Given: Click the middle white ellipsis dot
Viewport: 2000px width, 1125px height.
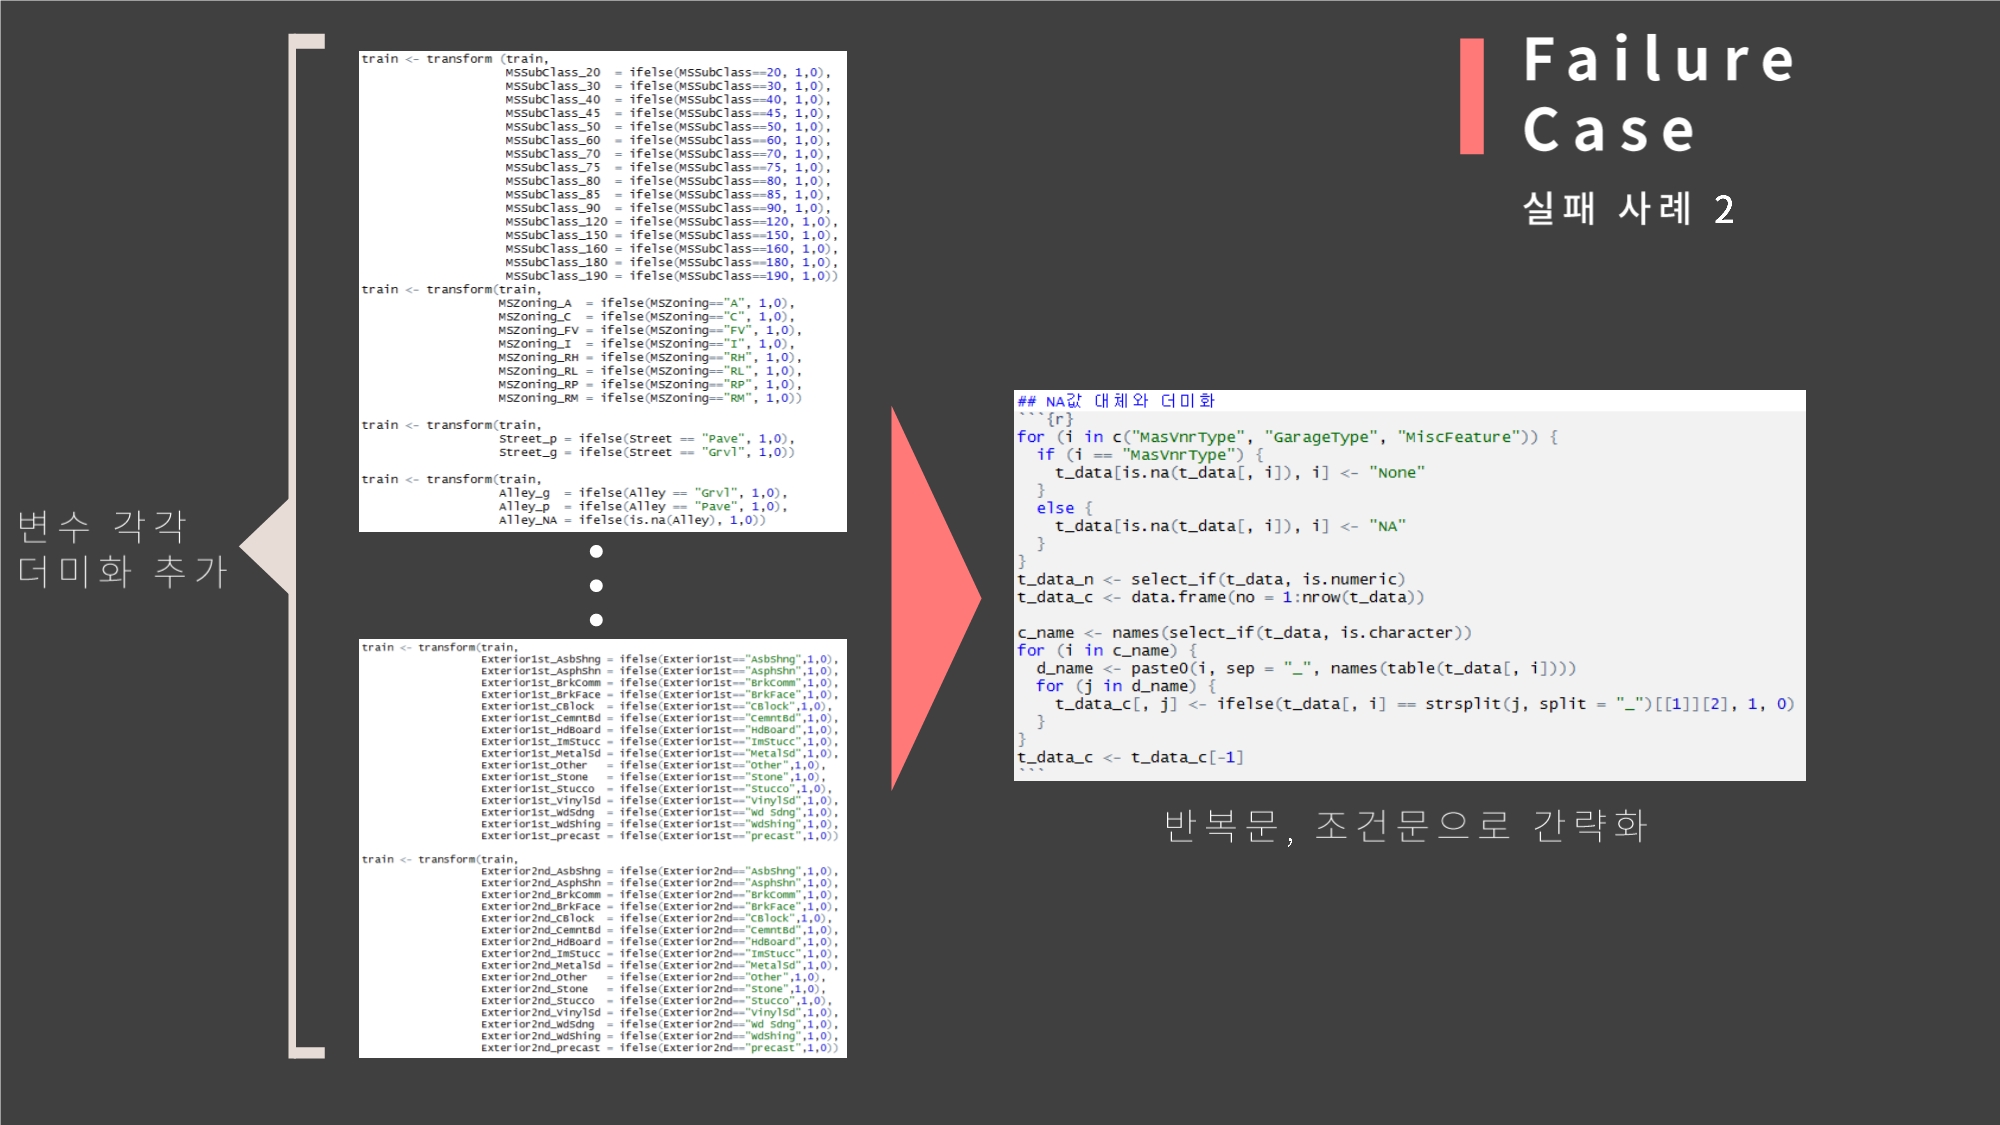Looking at the screenshot, I should (x=596, y=586).
